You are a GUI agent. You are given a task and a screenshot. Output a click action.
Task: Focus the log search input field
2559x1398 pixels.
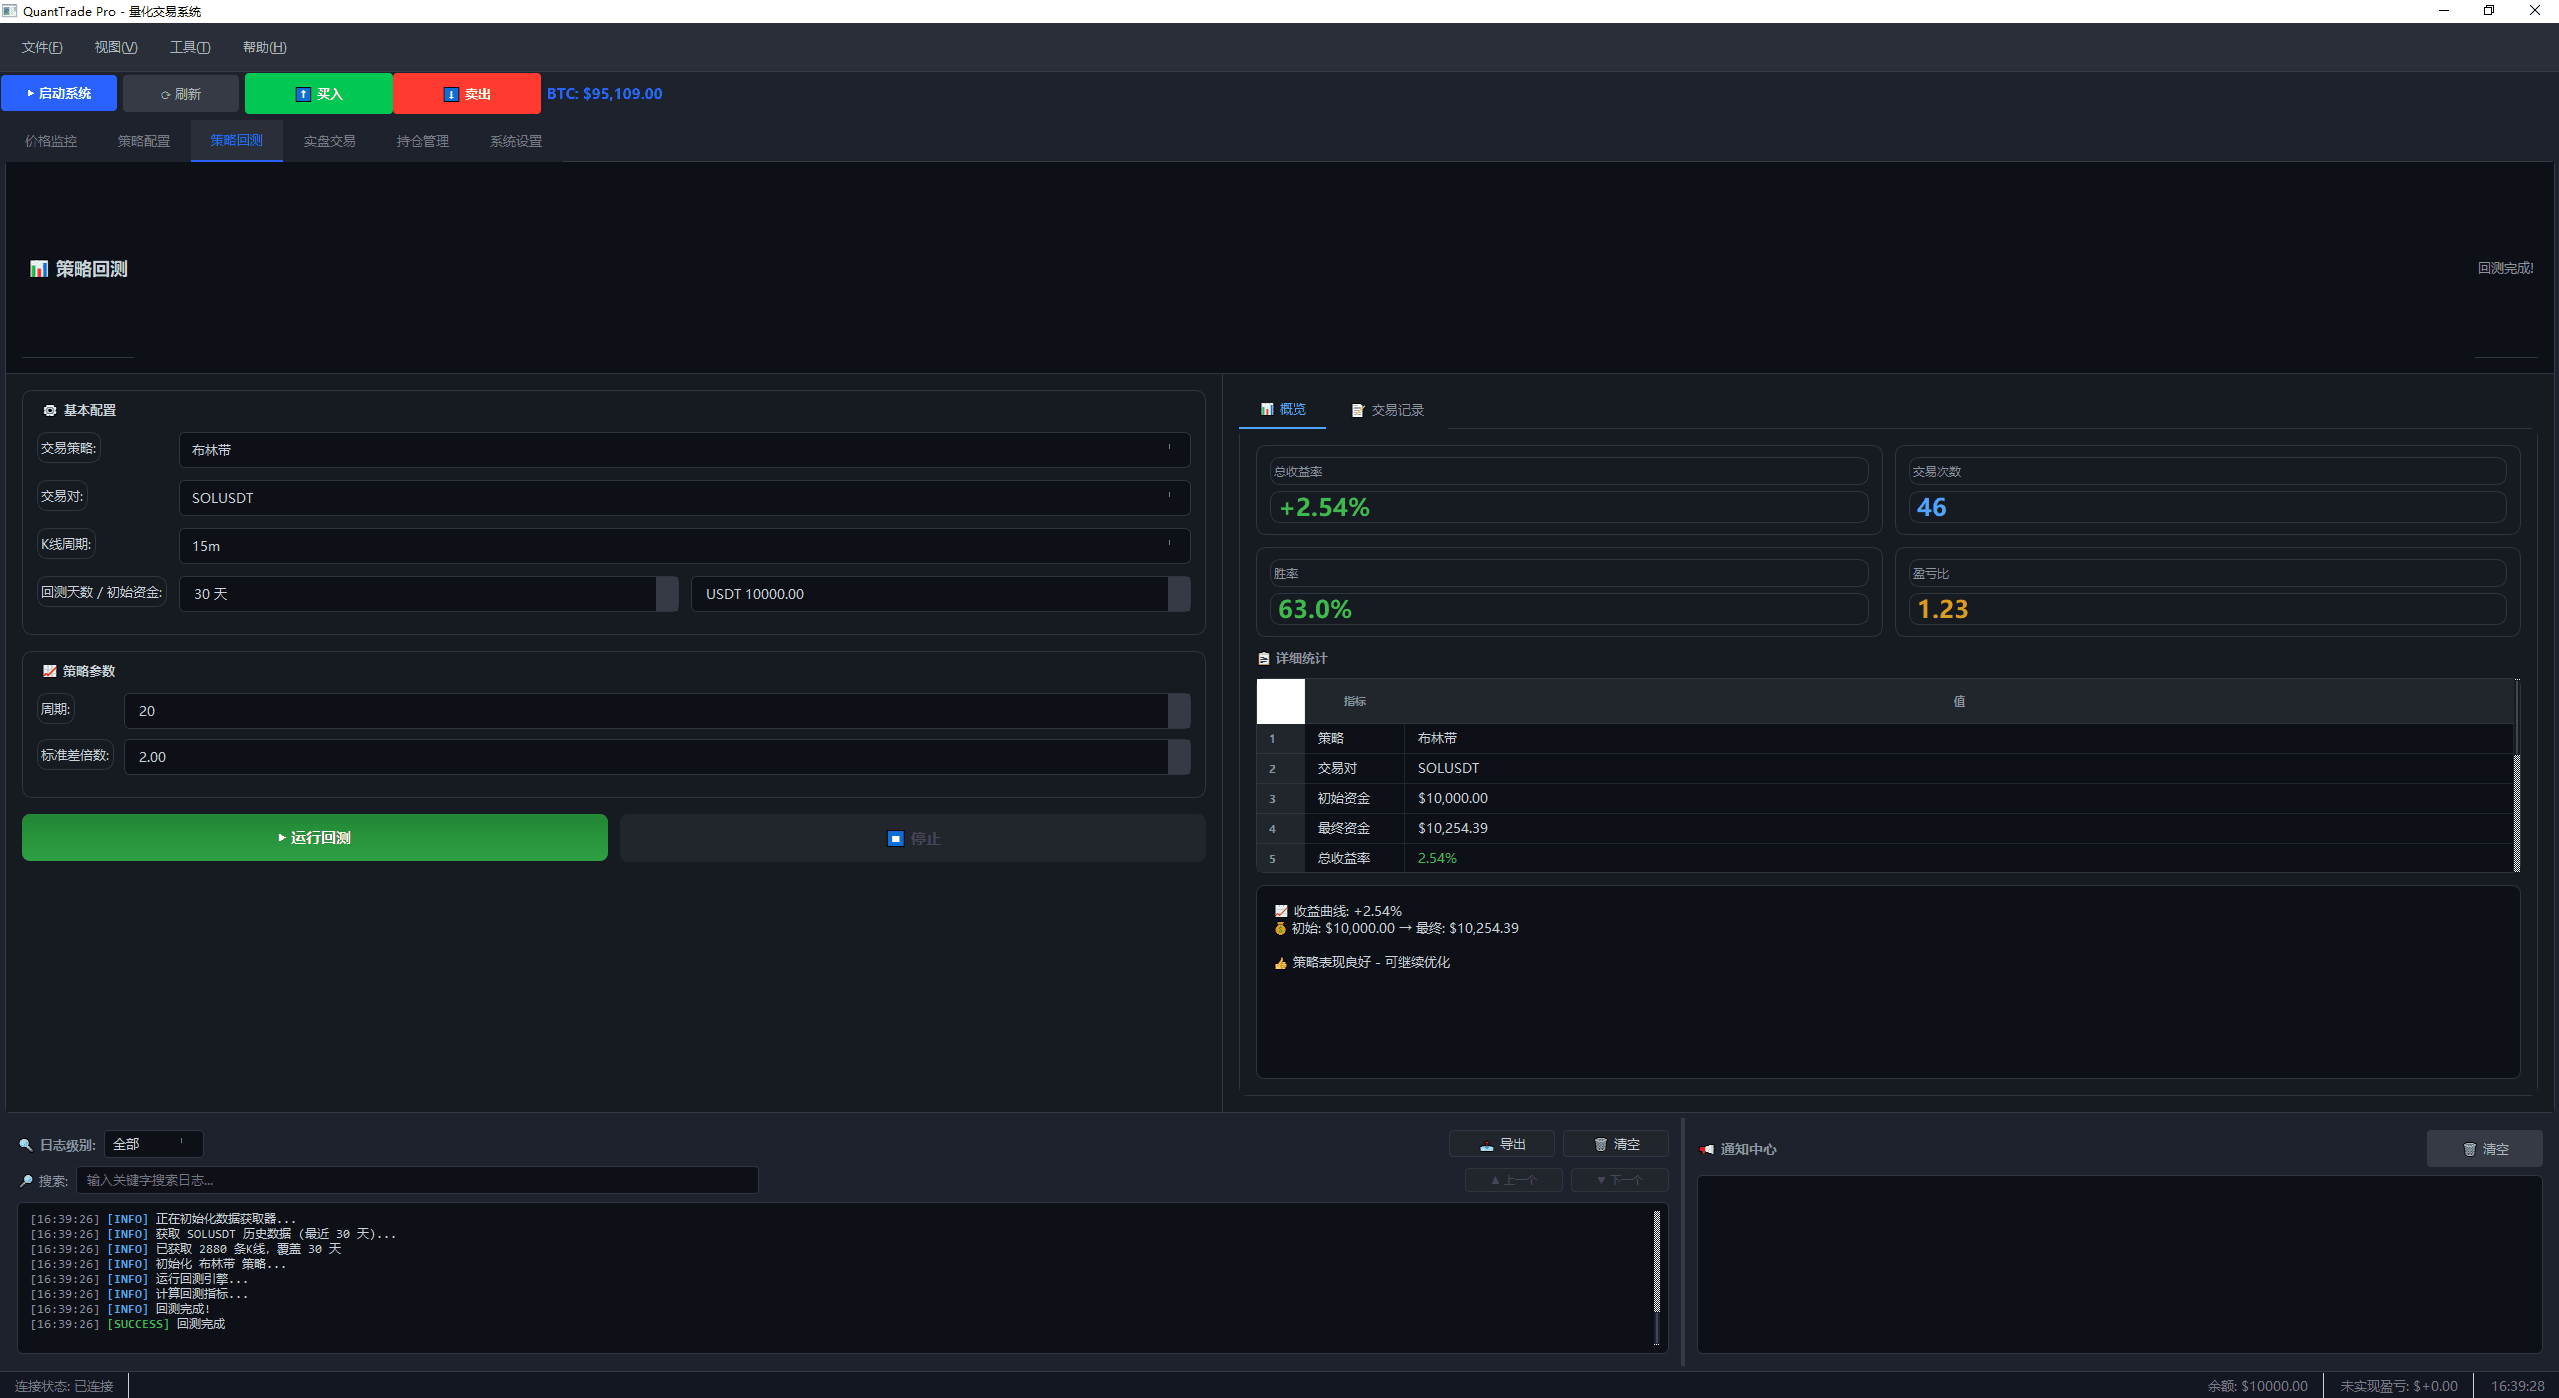(417, 1180)
